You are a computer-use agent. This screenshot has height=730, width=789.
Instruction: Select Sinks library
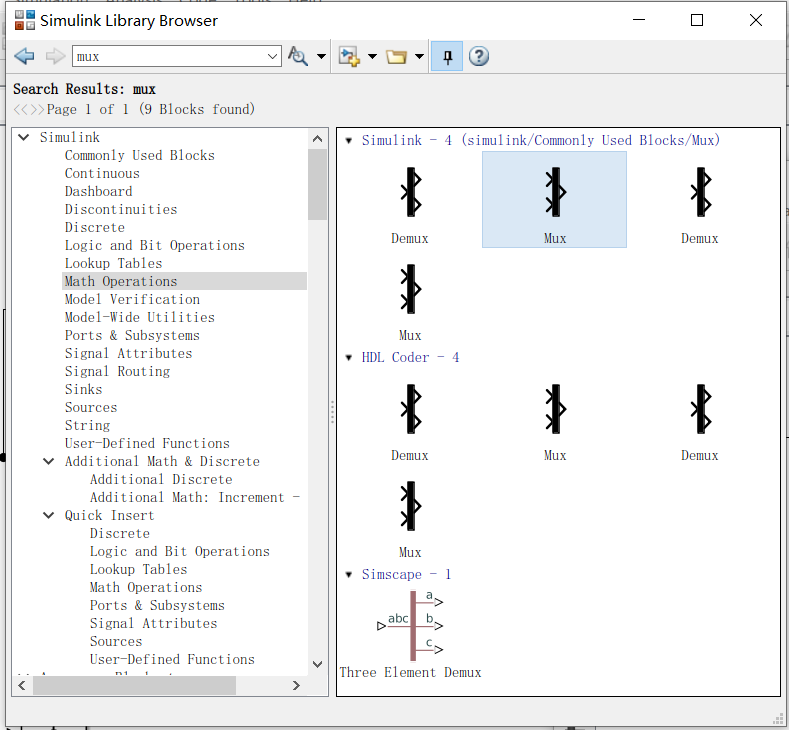(84, 389)
